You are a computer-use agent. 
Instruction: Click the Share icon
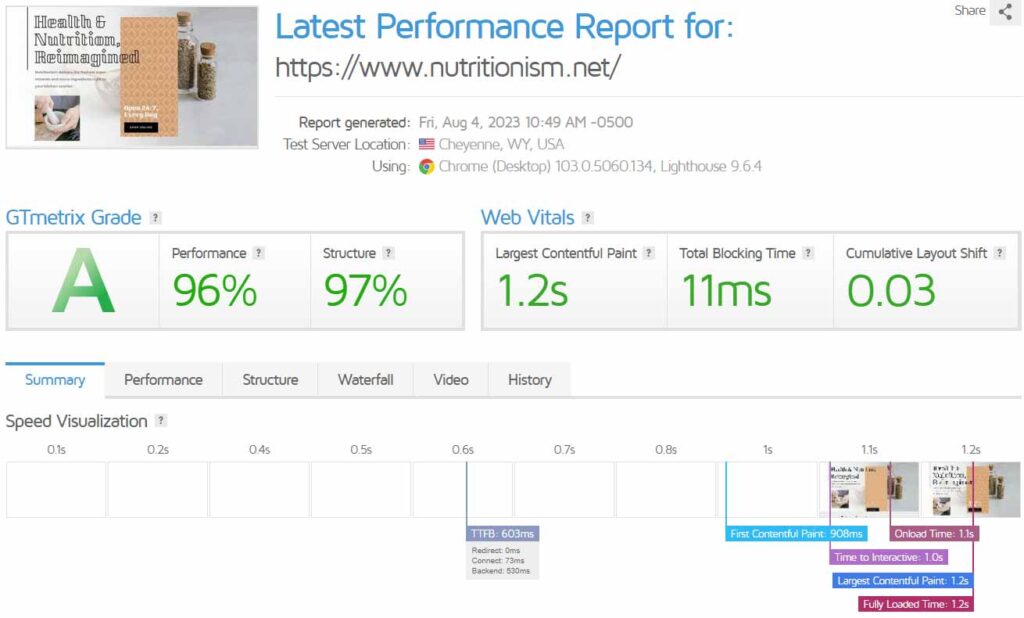click(1004, 12)
